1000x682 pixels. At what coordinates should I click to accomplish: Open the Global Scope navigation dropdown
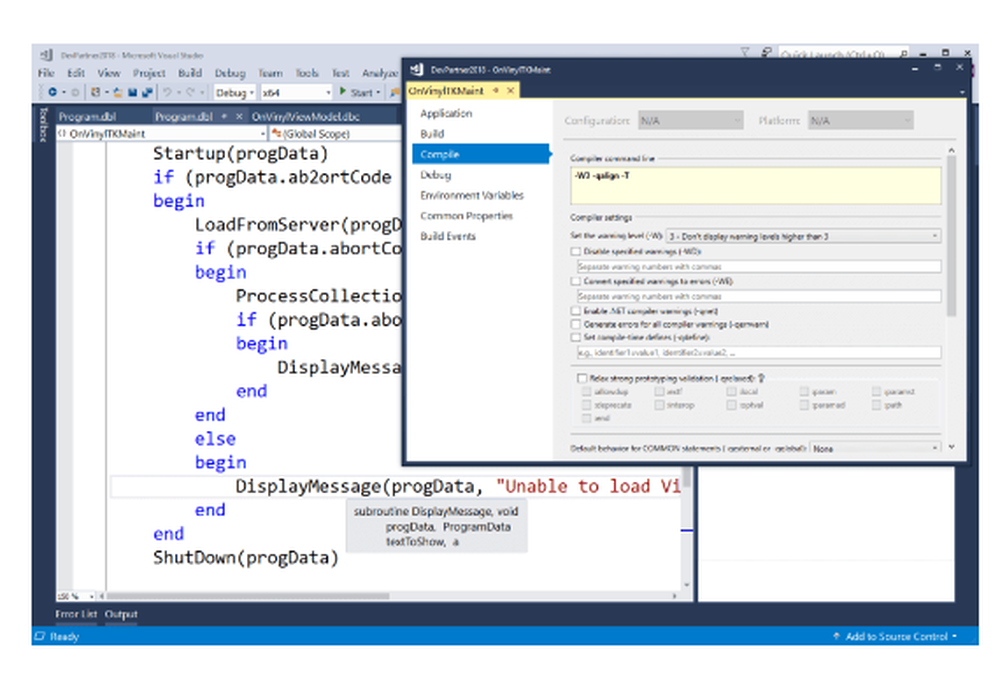point(335,133)
